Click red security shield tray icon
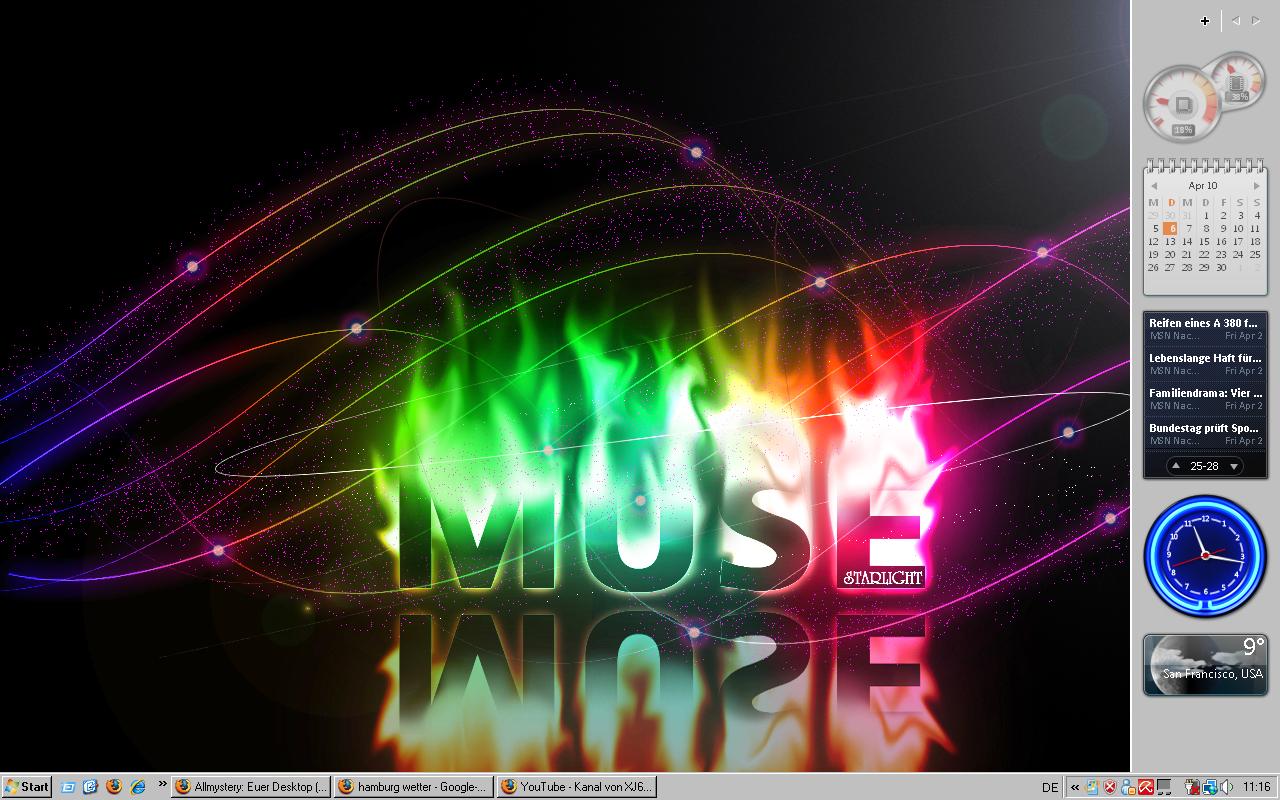 1110,787
